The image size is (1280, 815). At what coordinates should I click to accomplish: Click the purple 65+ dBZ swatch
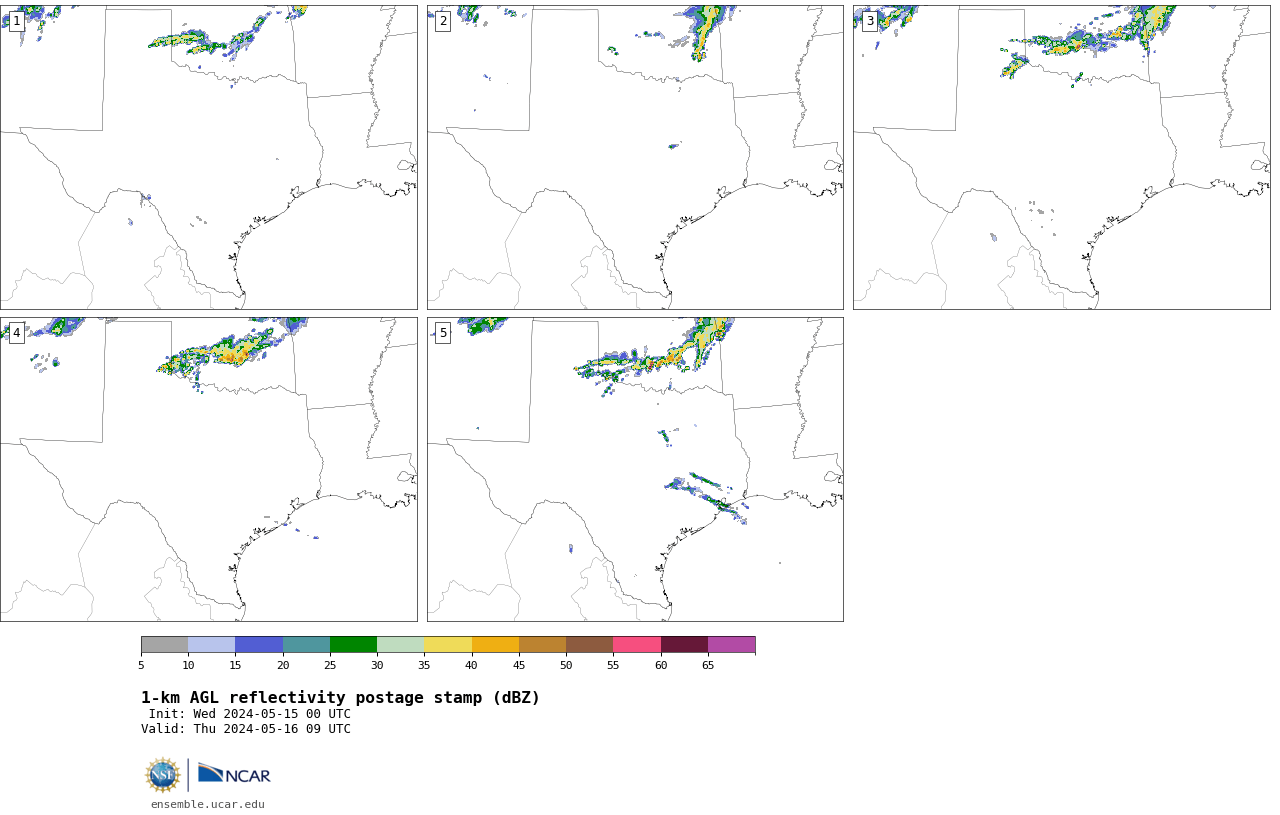point(731,644)
